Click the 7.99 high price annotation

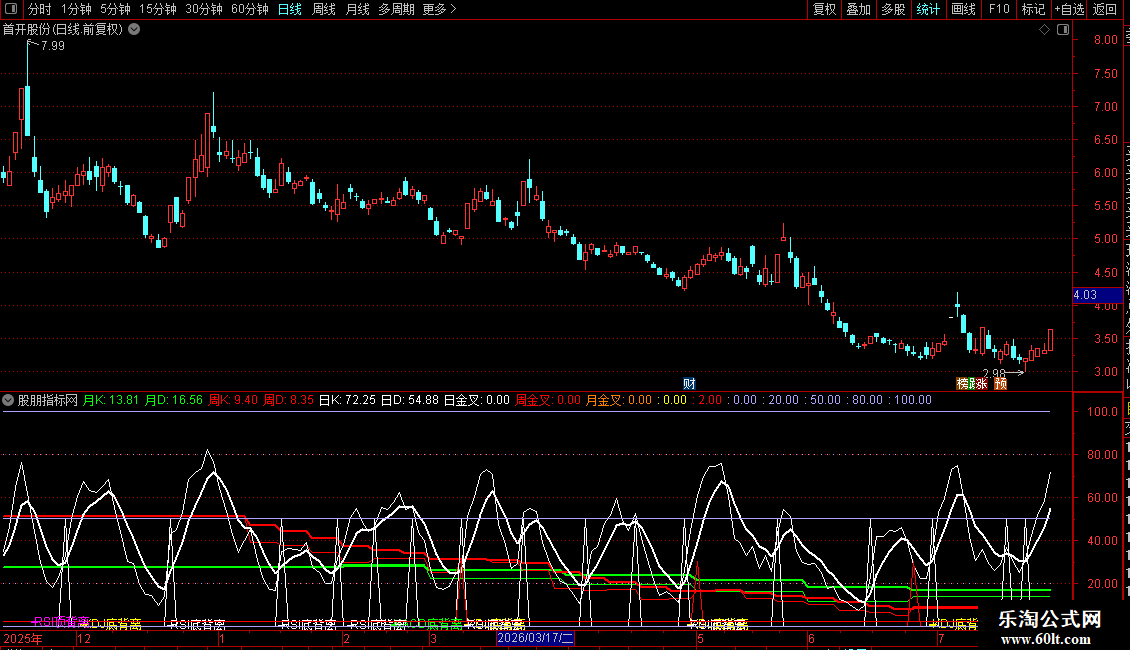click(x=53, y=45)
